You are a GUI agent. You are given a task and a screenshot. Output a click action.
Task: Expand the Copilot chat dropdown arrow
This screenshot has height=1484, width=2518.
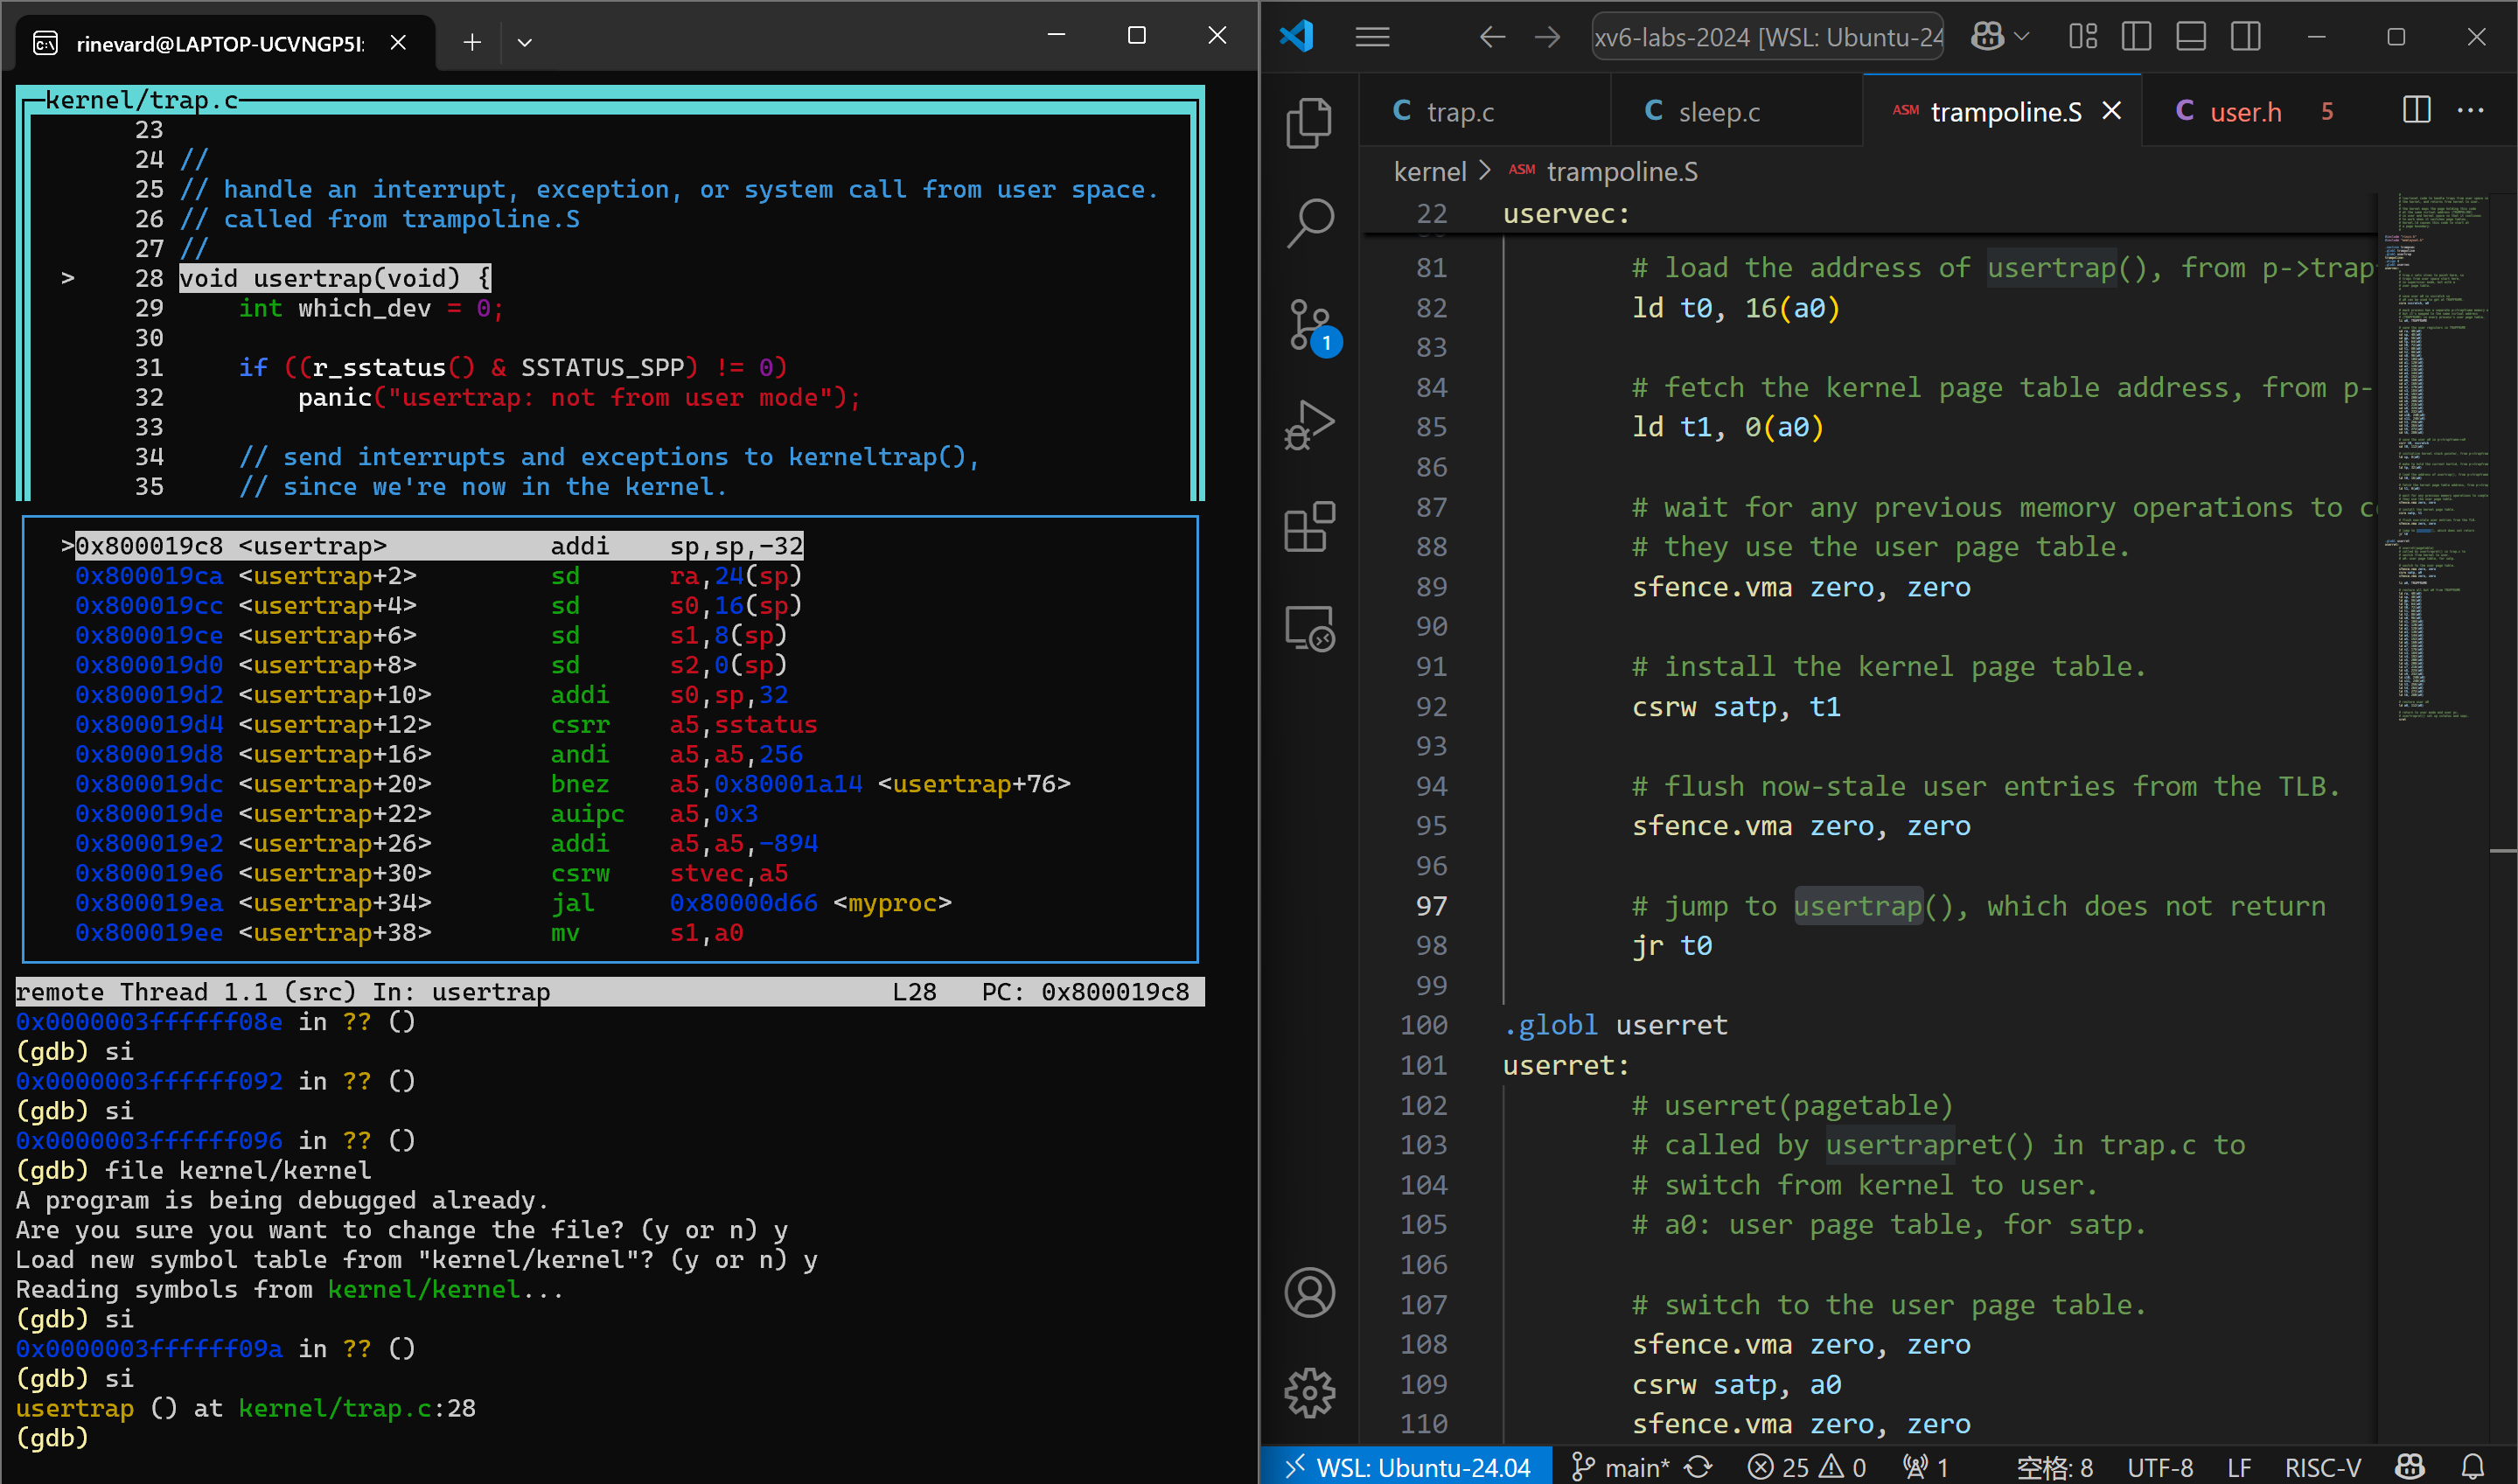click(x=2022, y=37)
